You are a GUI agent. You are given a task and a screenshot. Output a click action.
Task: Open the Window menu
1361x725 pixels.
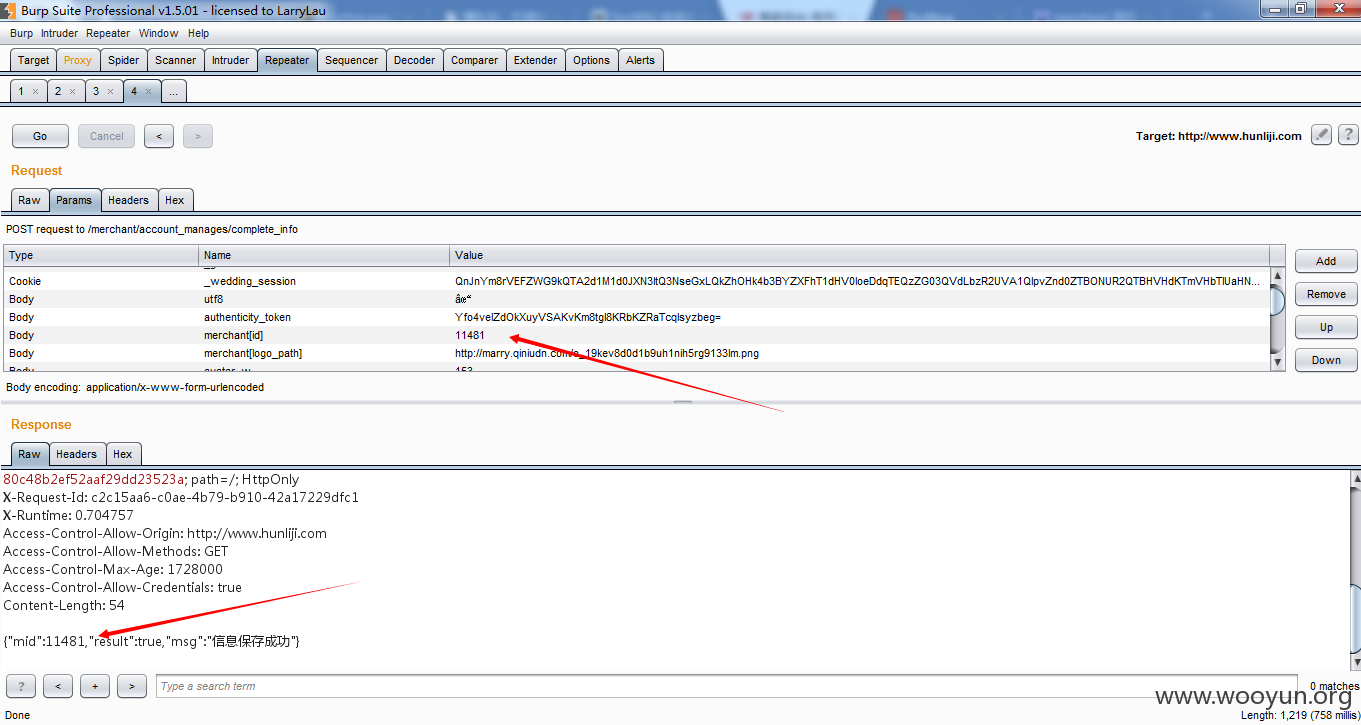coord(158,33)
